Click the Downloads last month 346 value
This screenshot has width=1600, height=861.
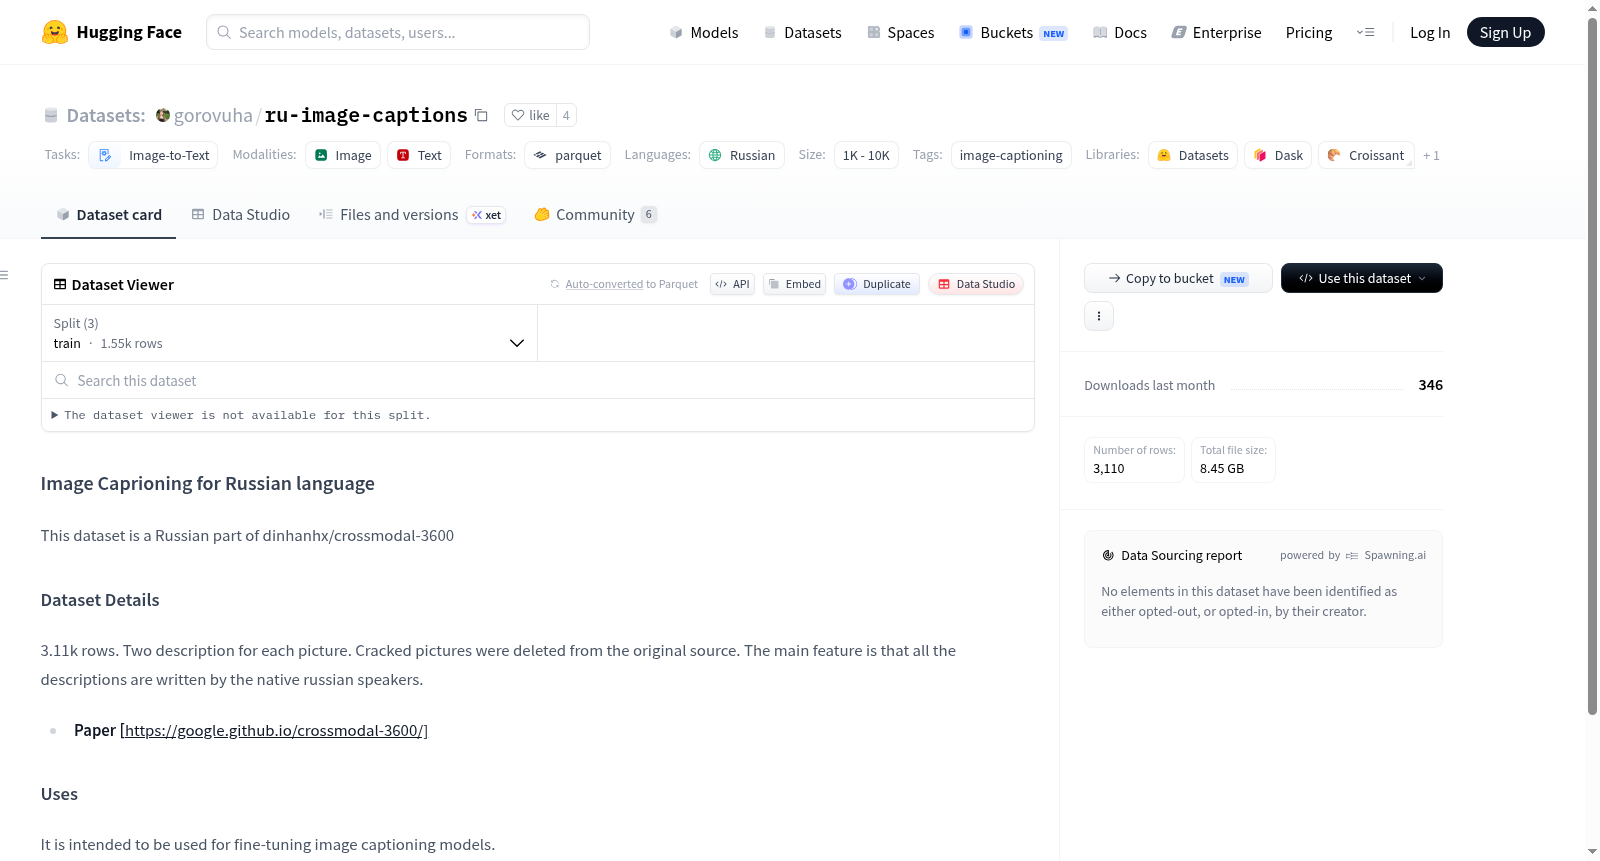point(1430,385)
